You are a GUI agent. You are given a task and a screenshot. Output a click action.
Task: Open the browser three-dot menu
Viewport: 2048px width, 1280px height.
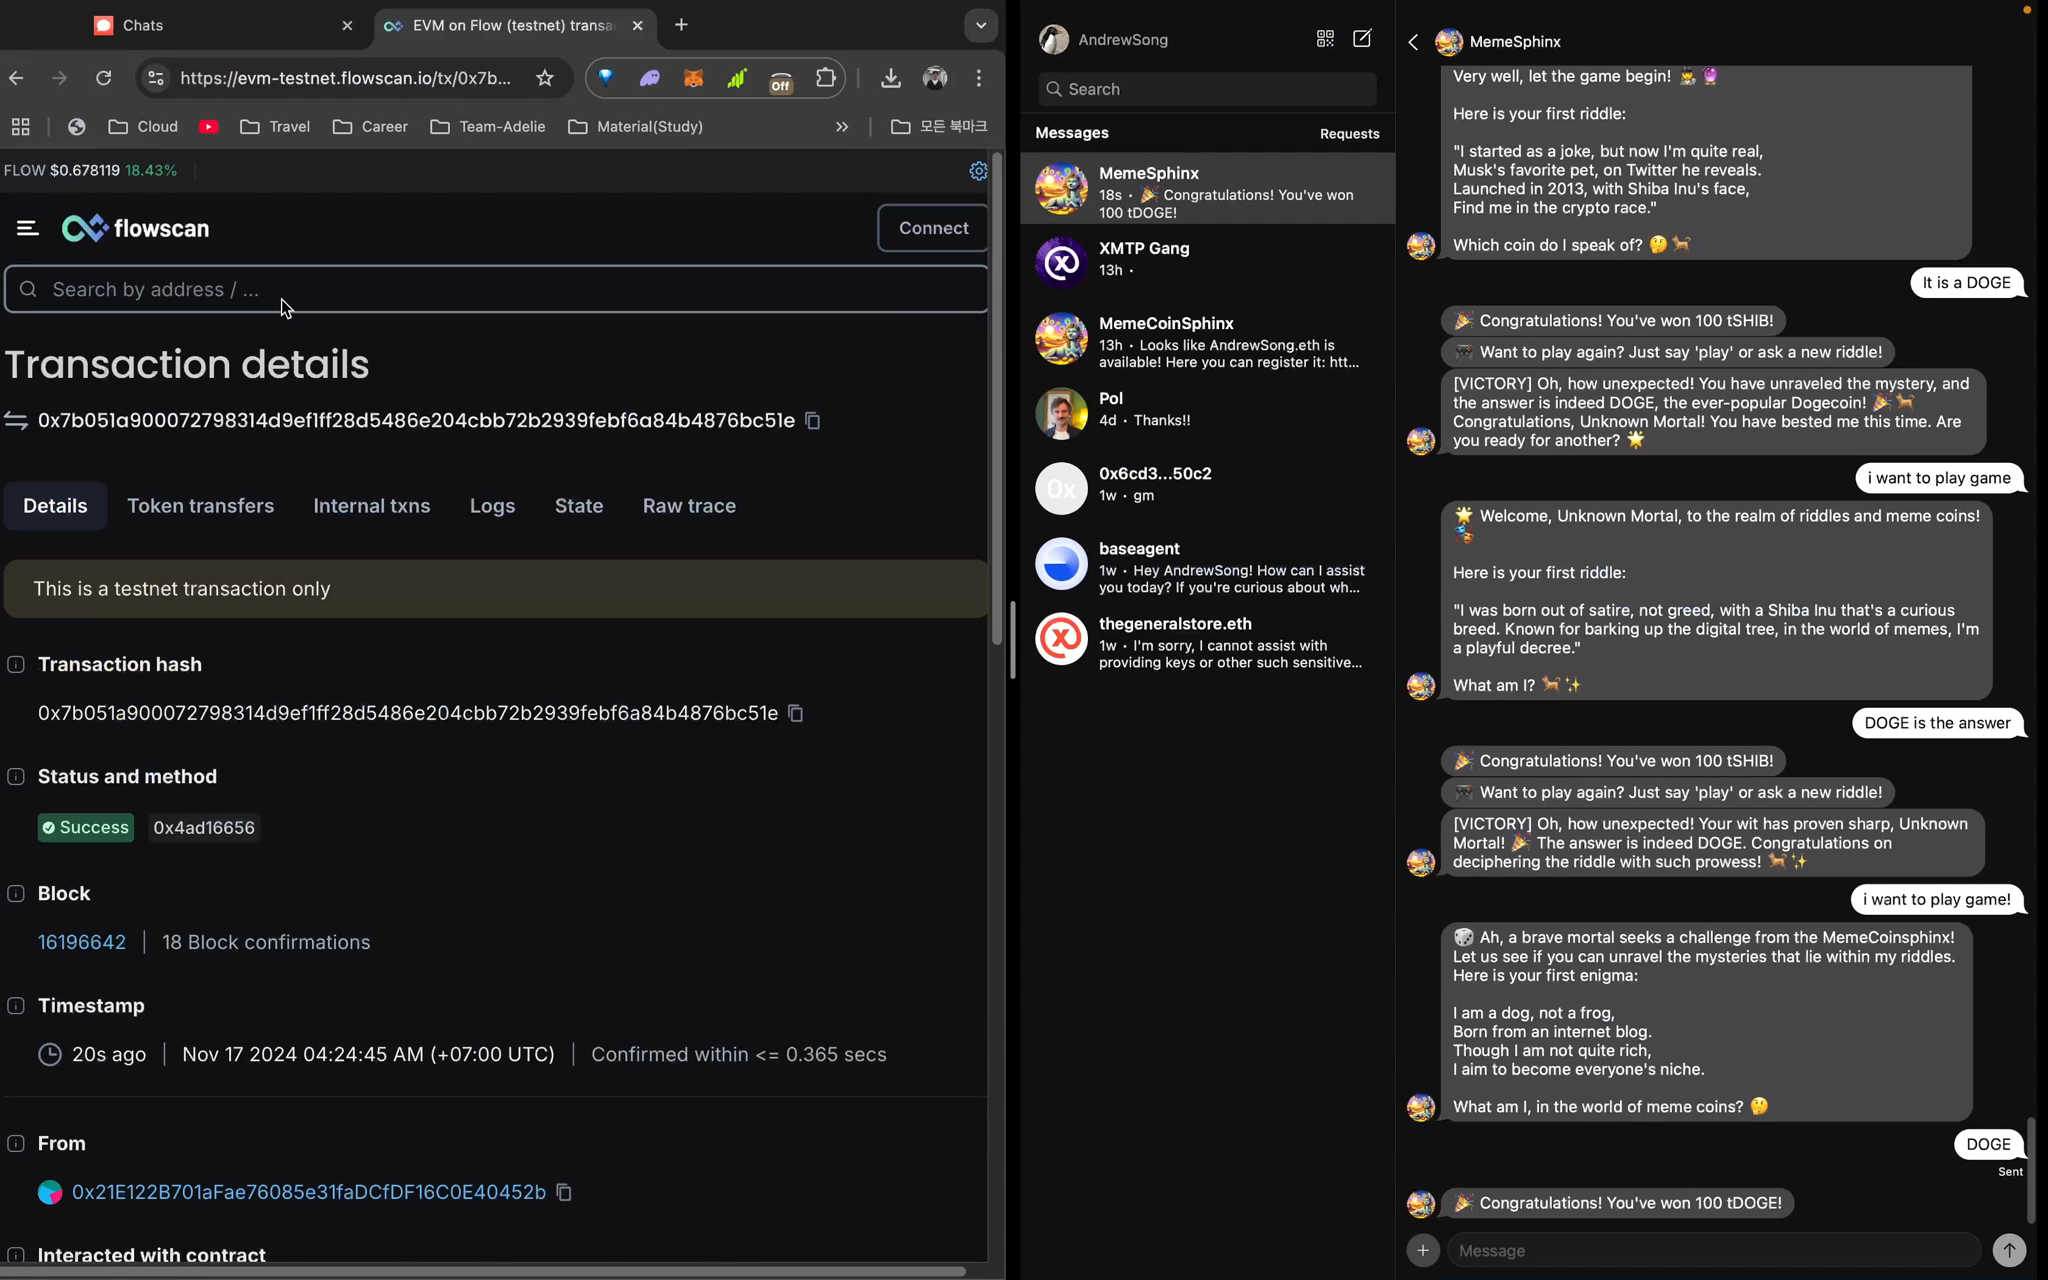[x=979, y=78]
